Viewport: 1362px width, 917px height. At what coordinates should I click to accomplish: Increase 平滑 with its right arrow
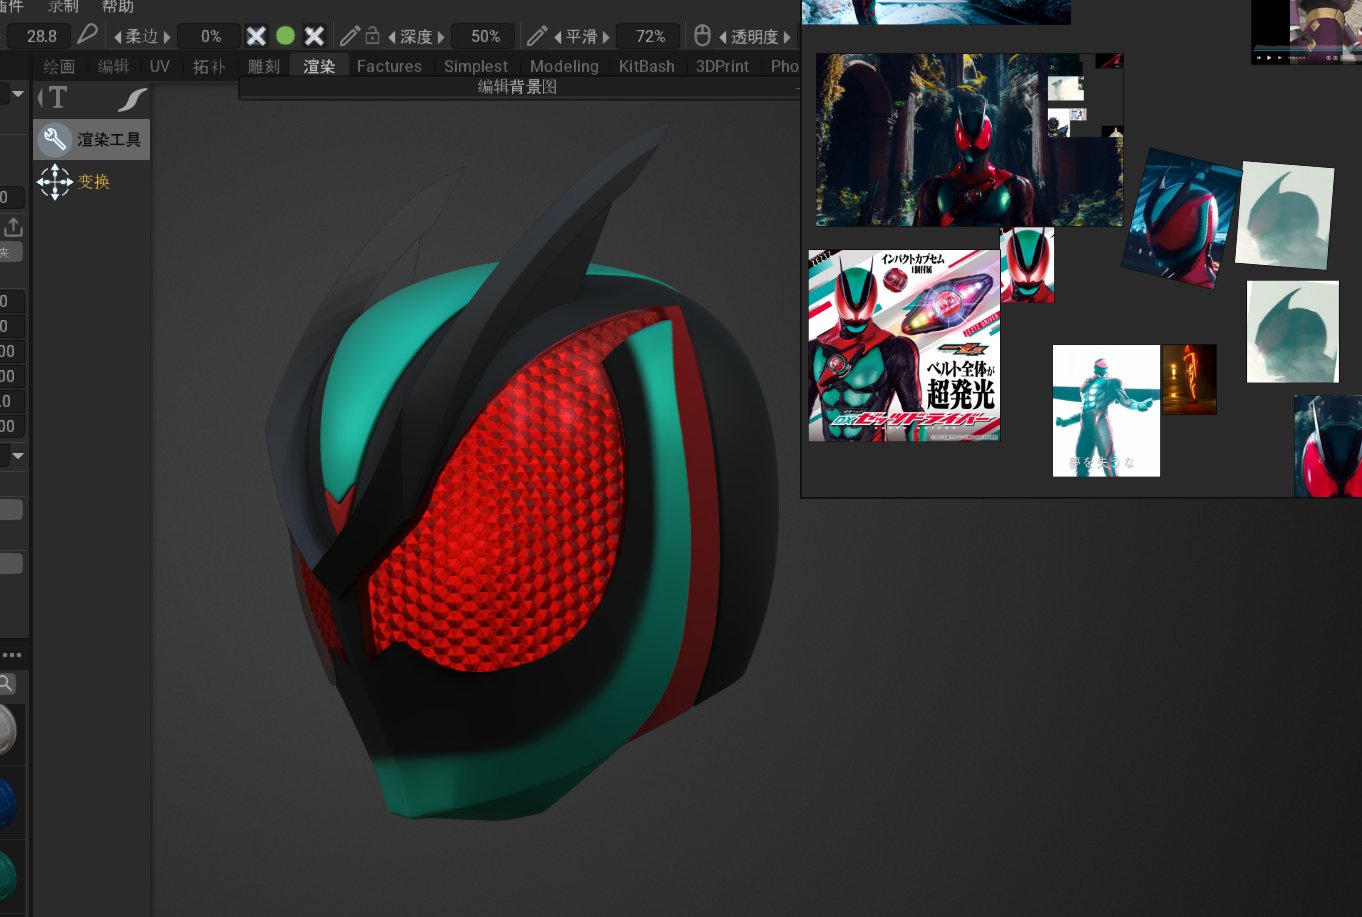coord(606,37)
